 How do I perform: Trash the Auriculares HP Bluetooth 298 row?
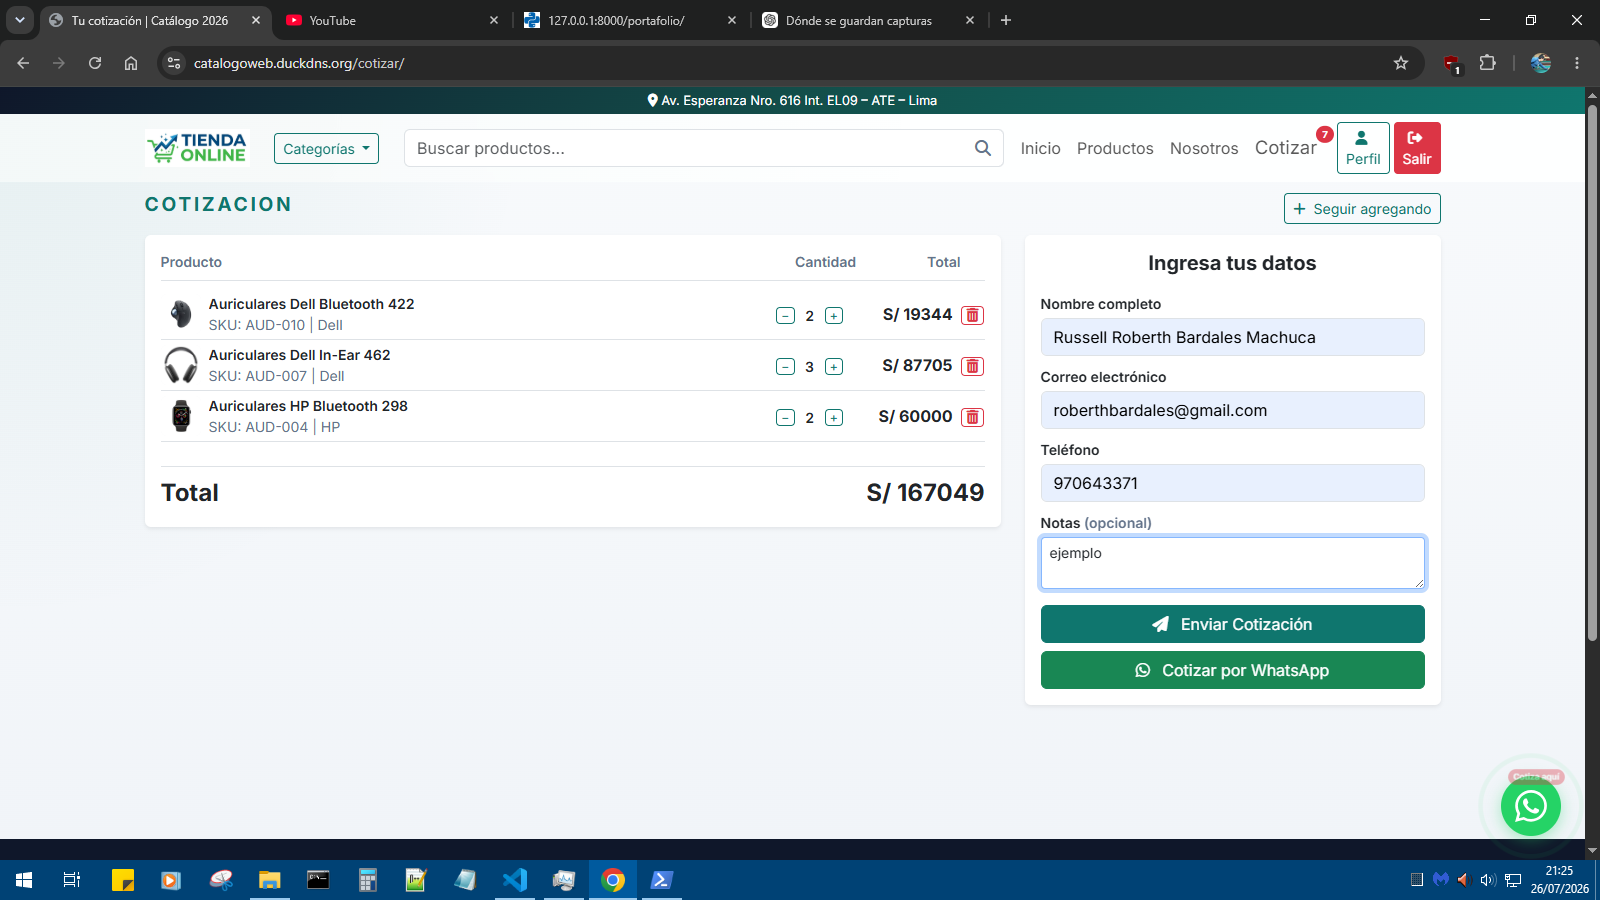pos(972,417)
